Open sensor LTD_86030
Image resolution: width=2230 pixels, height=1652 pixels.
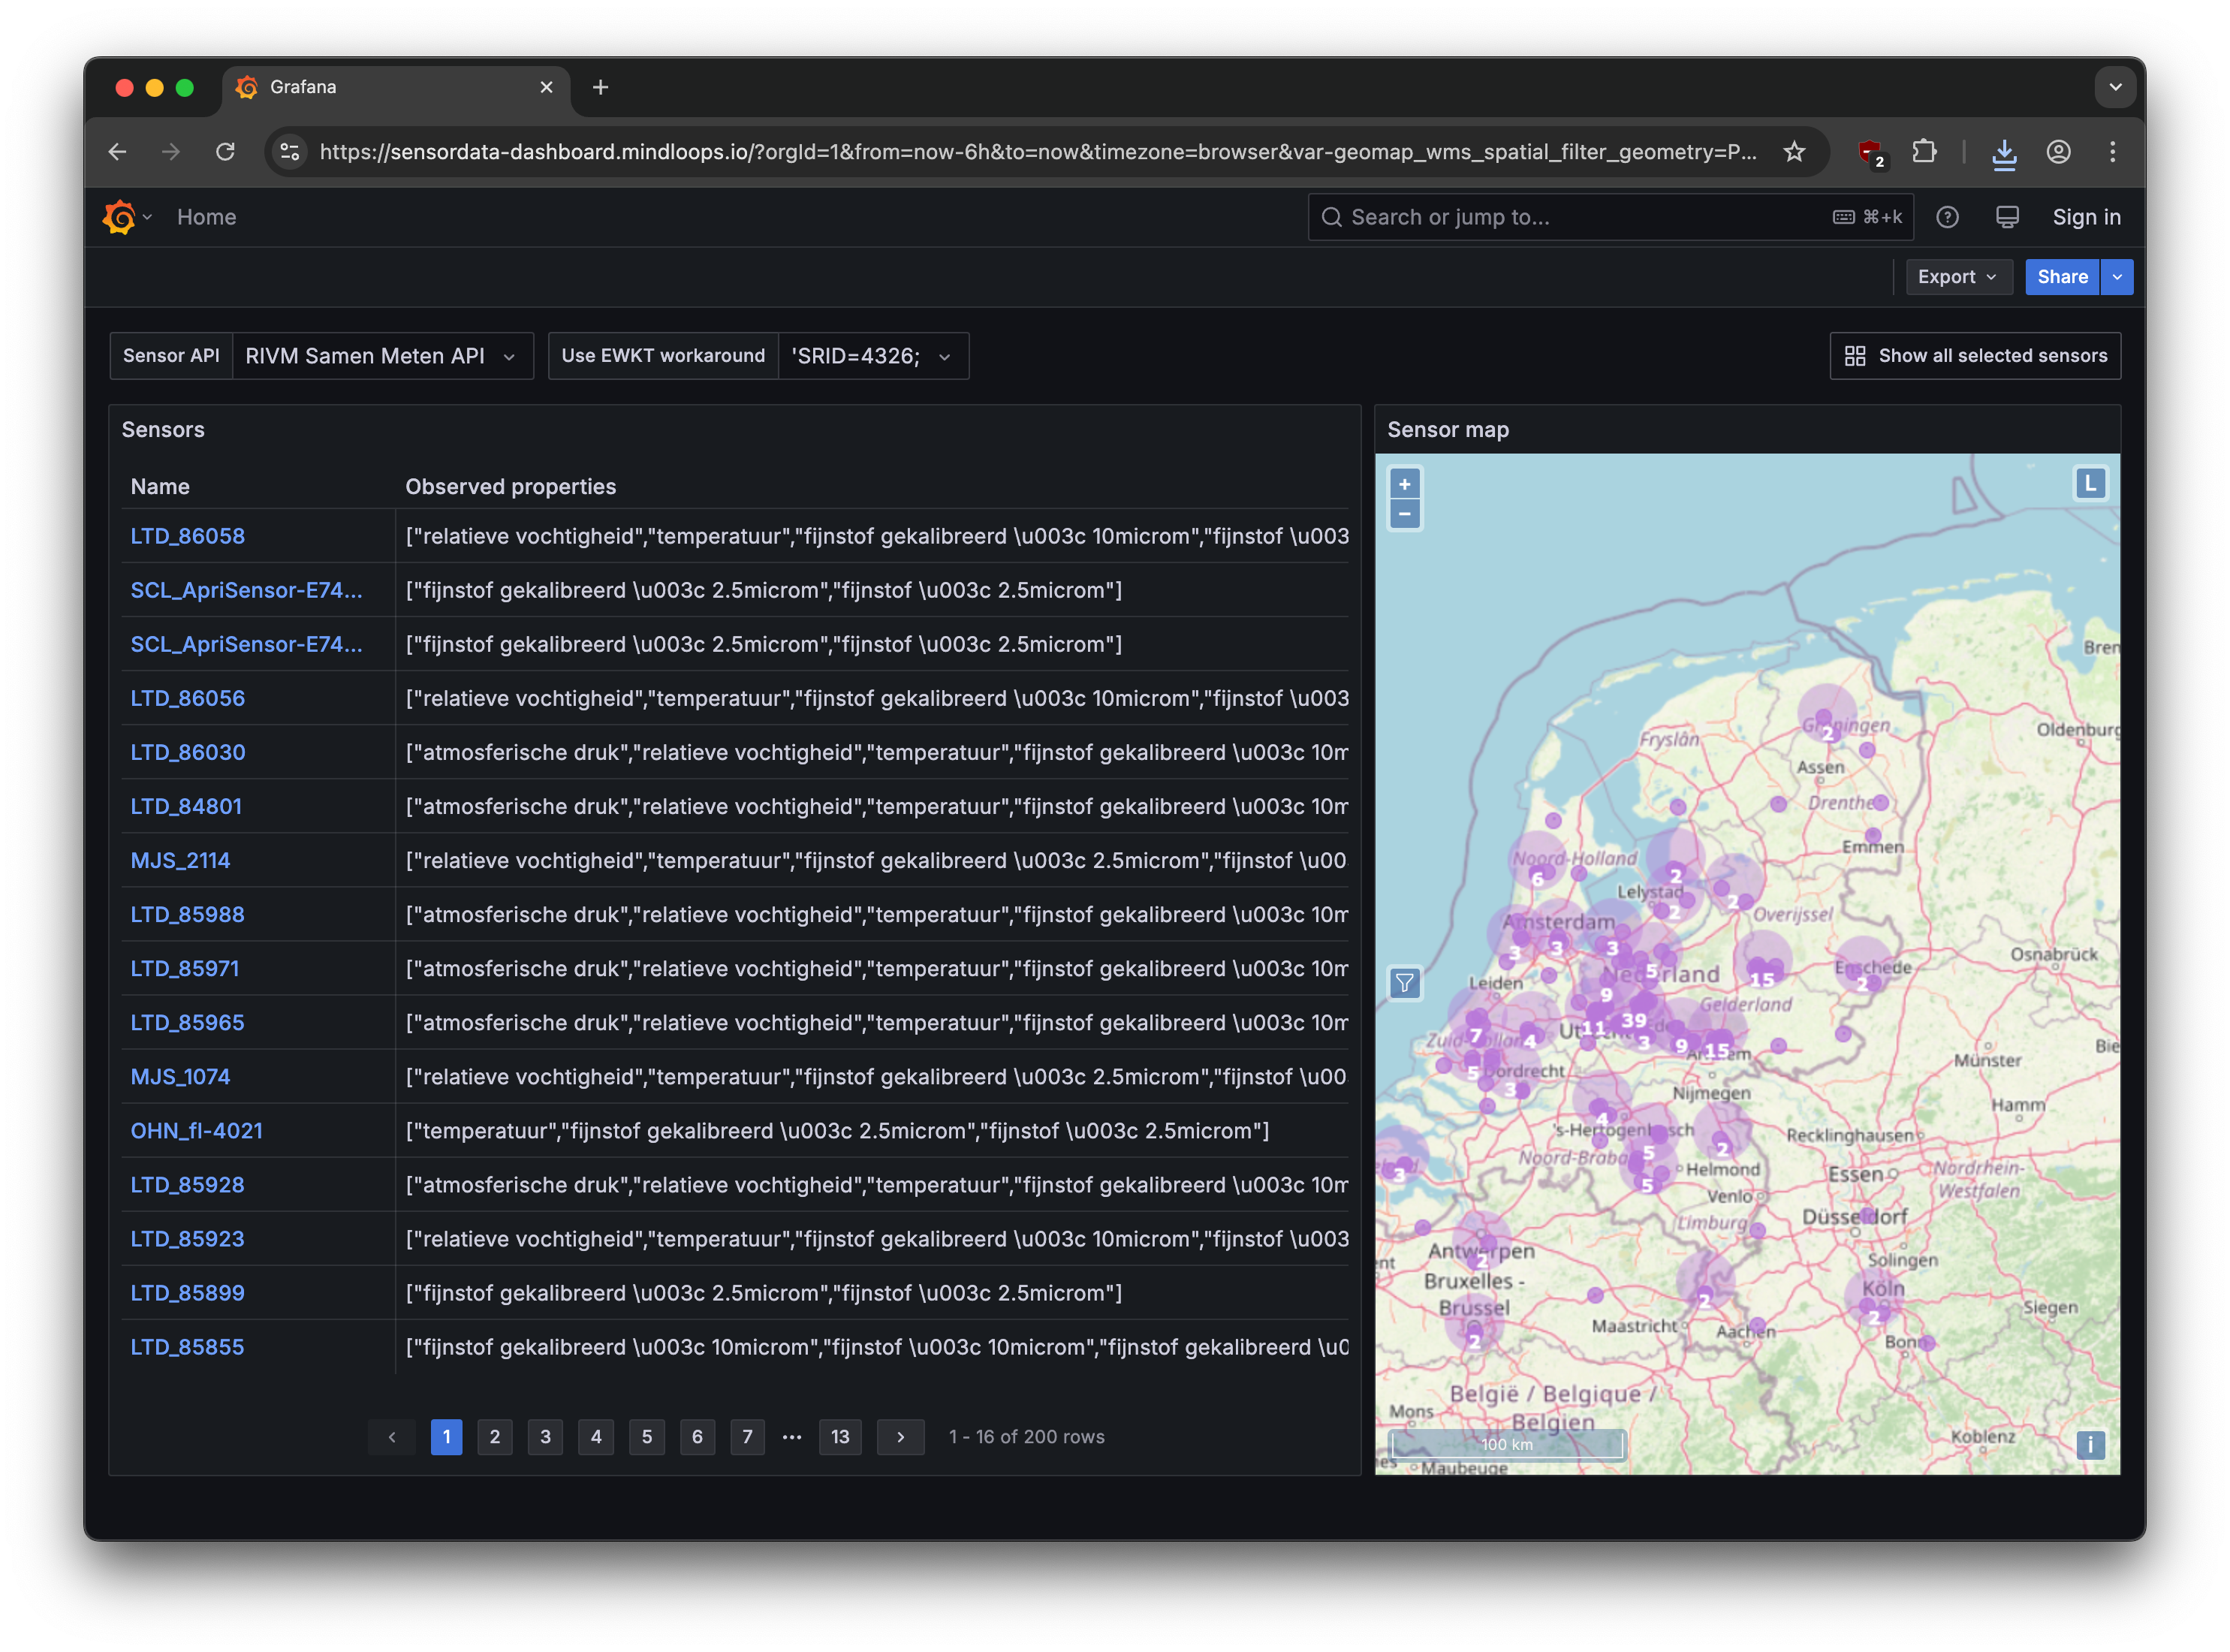tap(187, 752)
